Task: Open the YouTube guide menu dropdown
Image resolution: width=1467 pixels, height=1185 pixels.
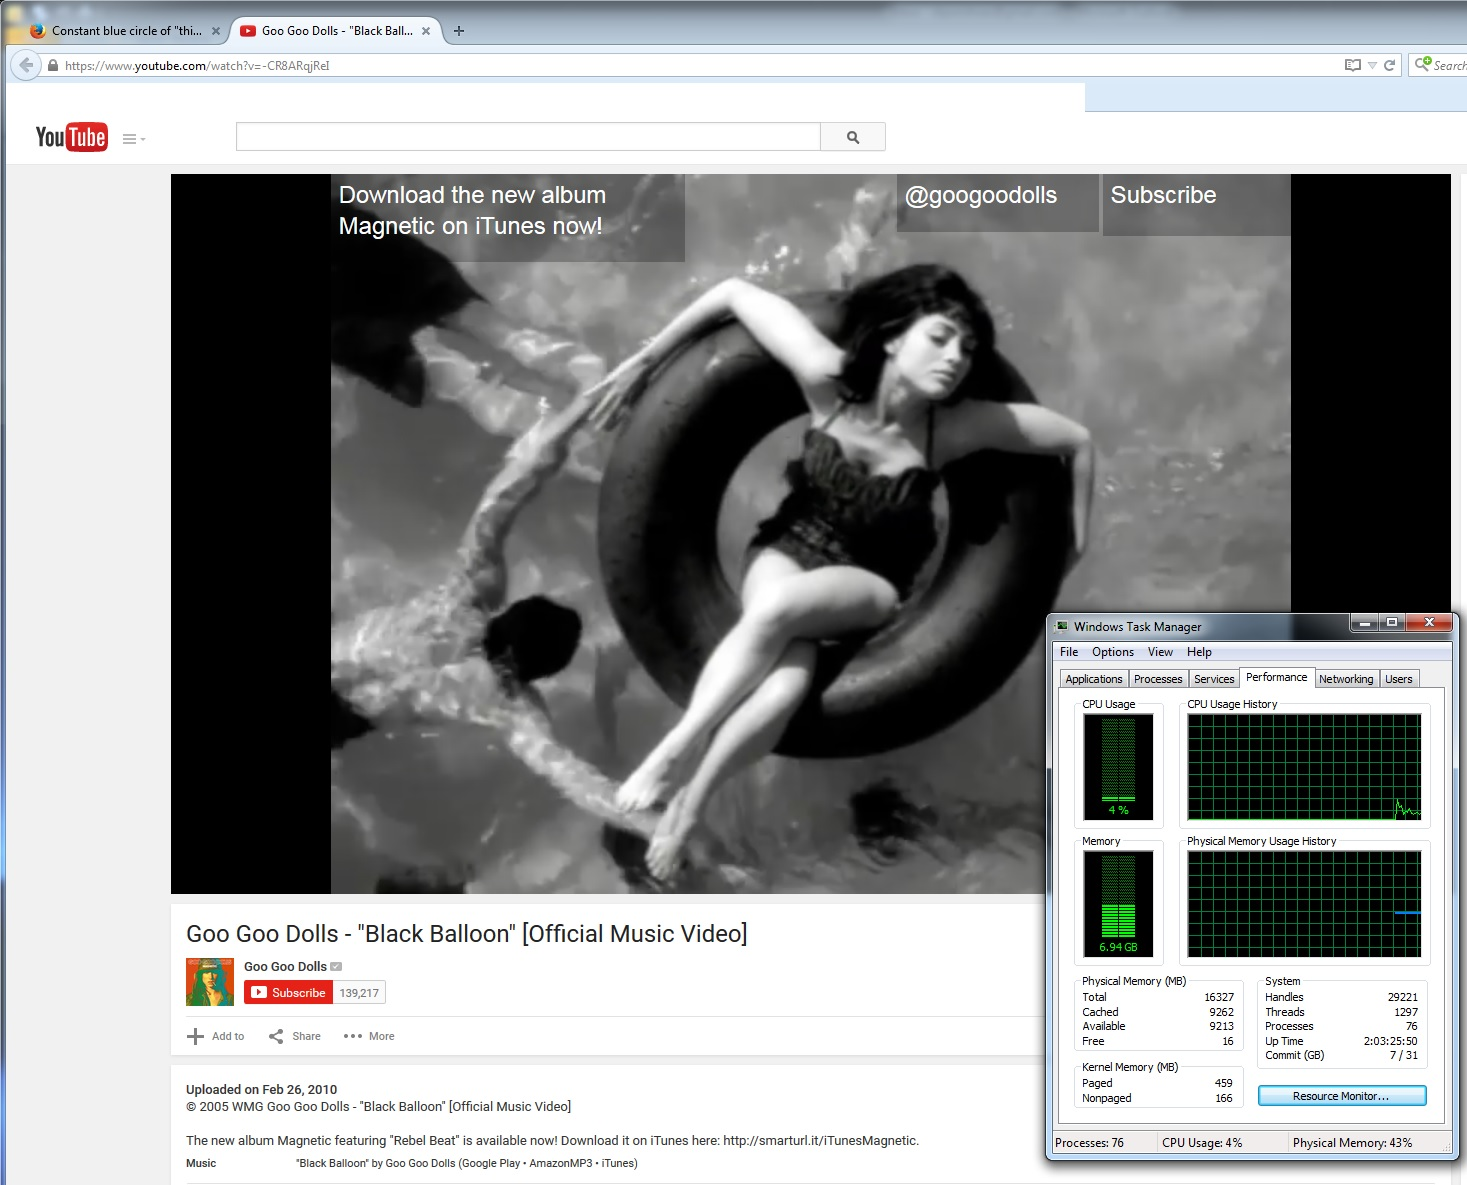Action: click(133, 139)
